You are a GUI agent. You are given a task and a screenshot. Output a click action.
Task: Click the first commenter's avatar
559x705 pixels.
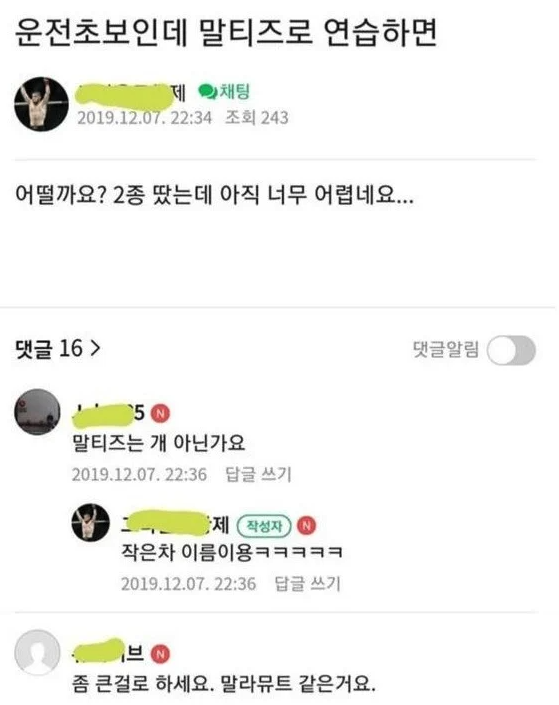37,412
